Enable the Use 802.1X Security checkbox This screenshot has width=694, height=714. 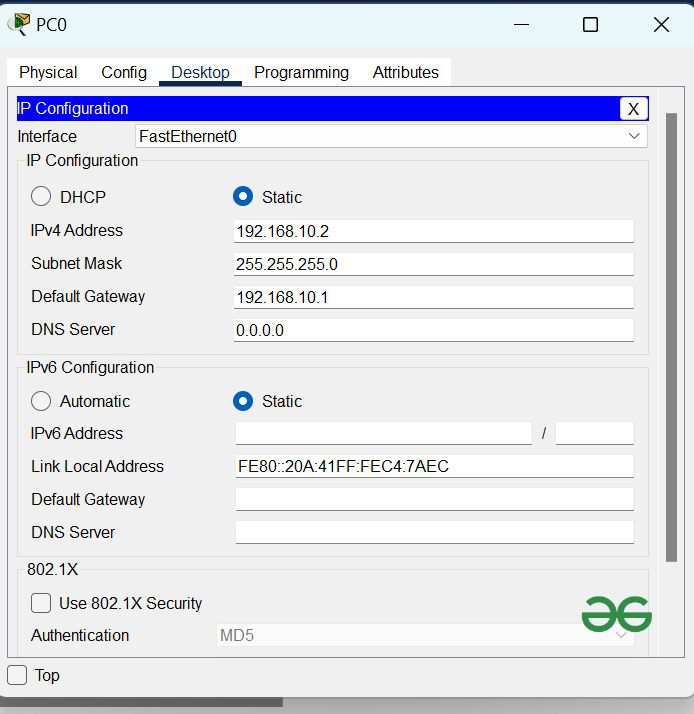point(41,603)
